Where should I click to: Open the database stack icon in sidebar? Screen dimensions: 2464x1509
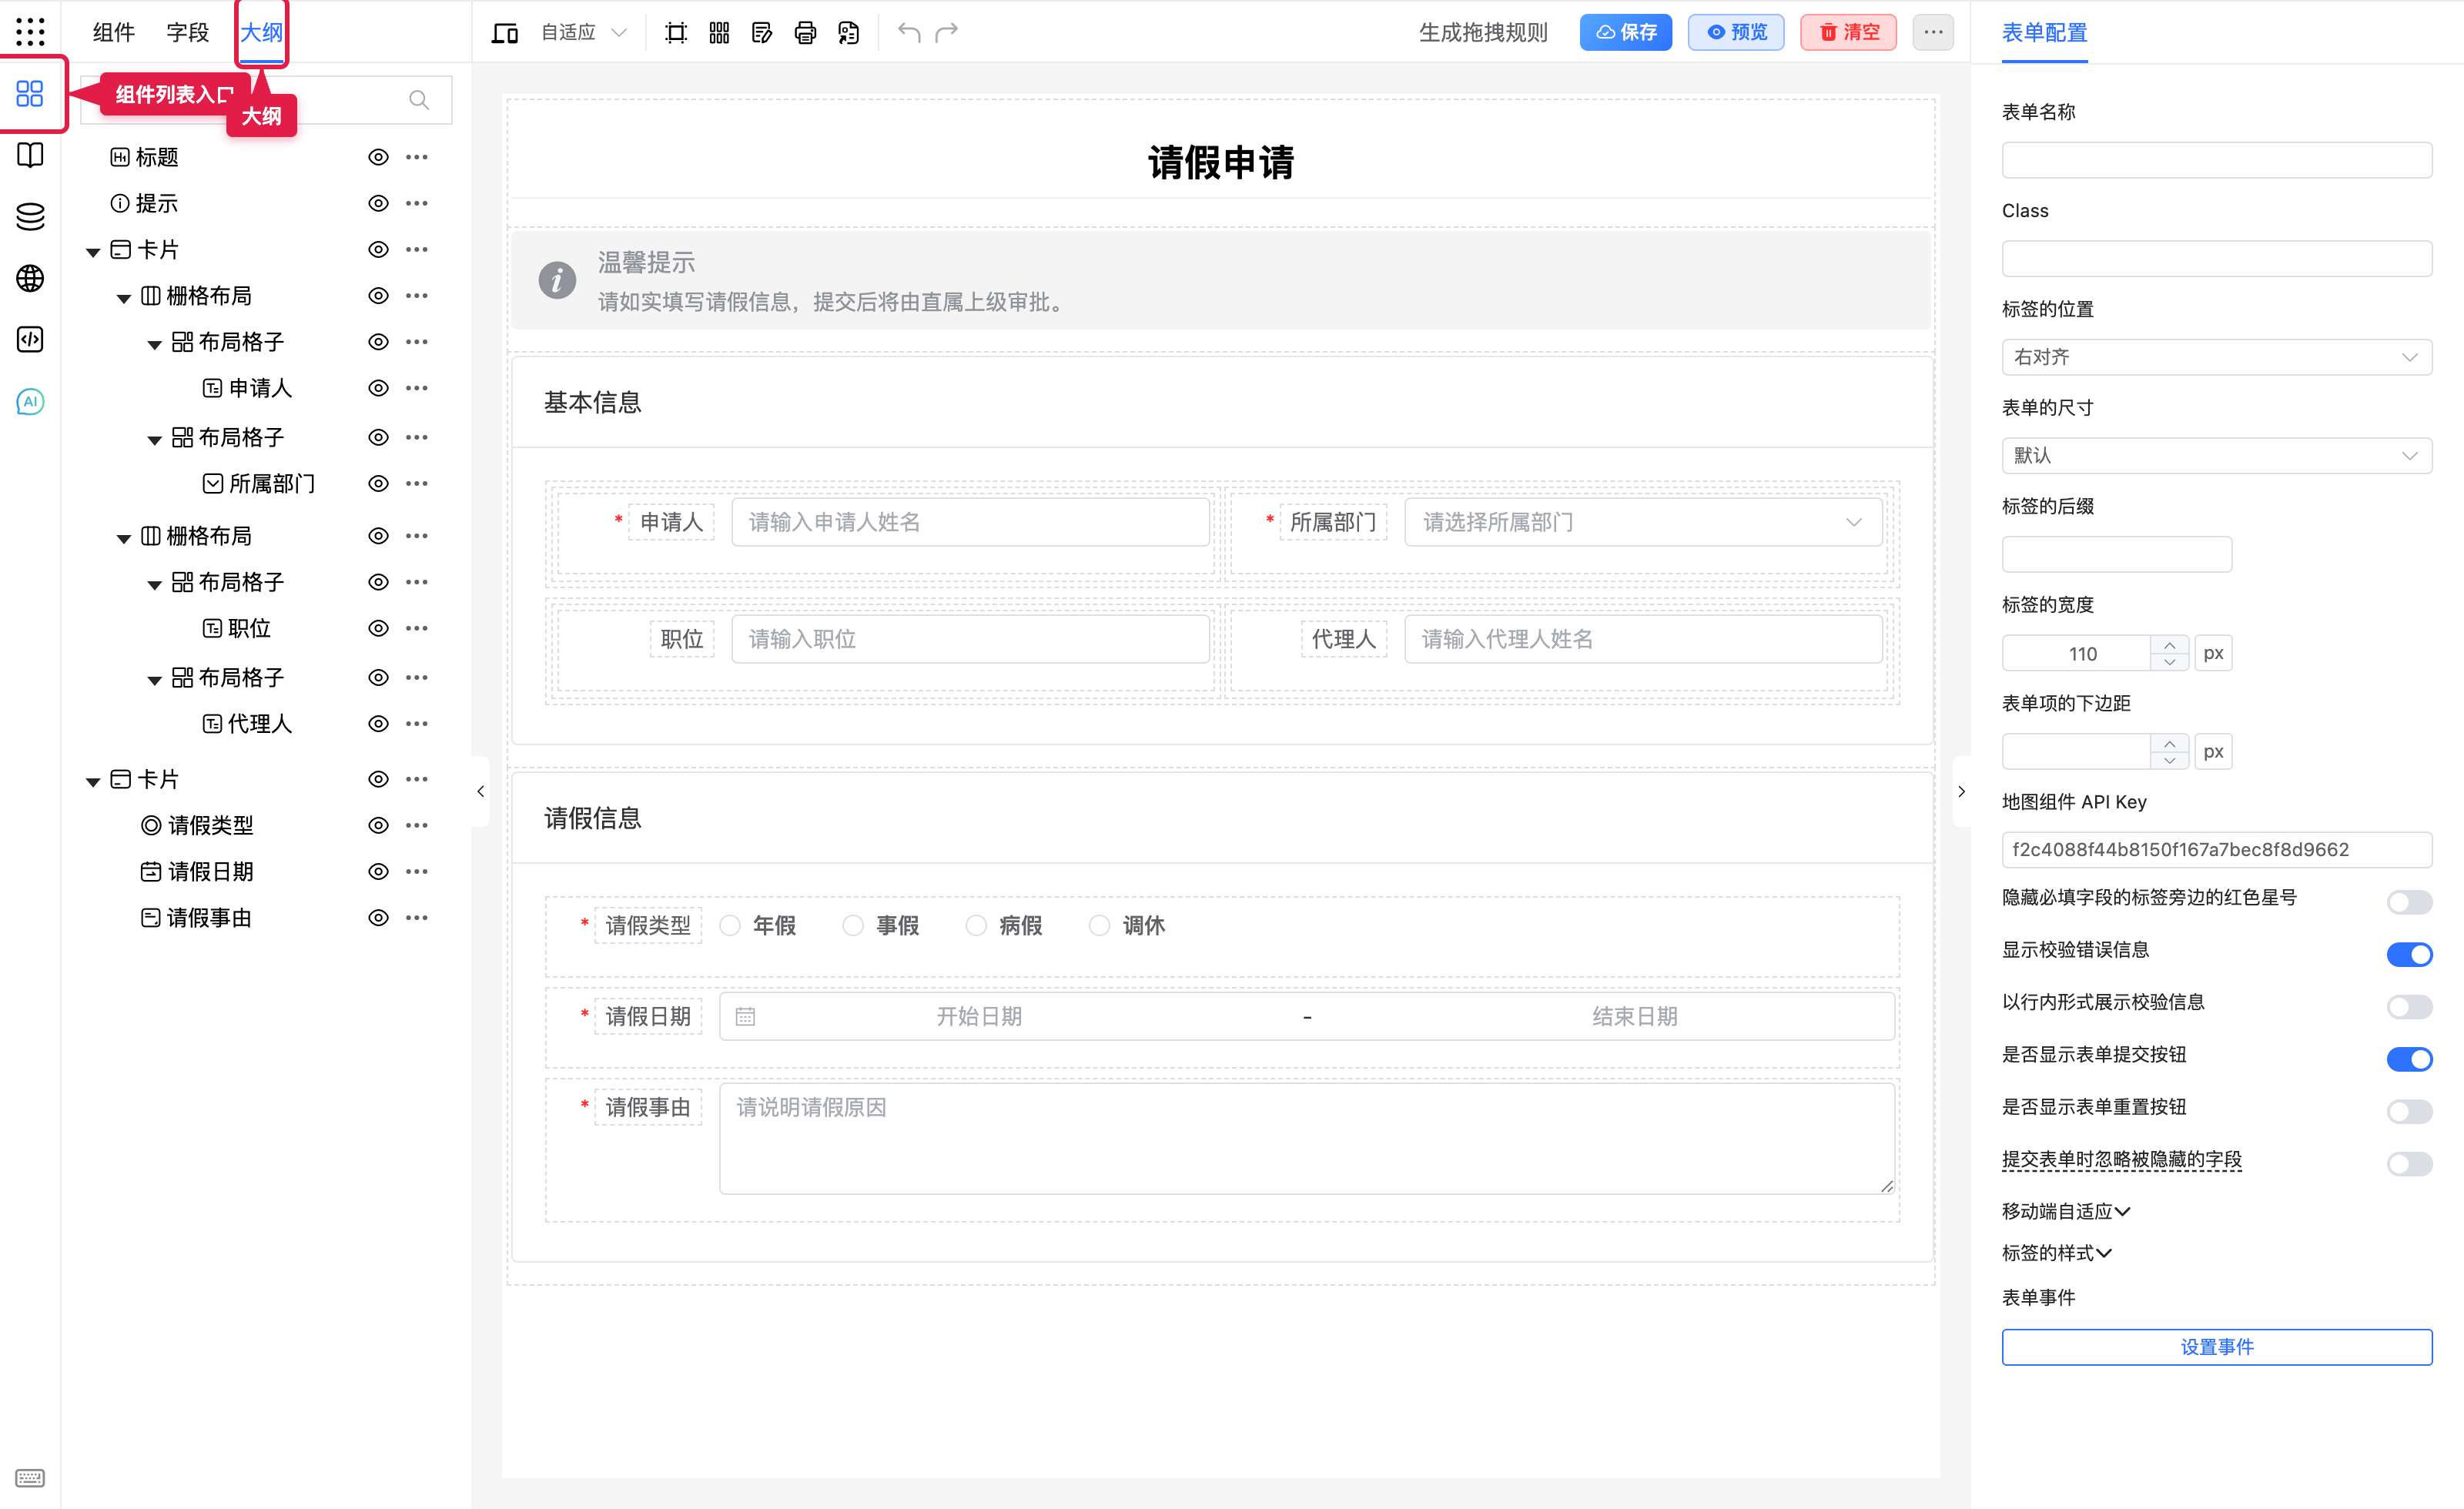coord(30,216)
